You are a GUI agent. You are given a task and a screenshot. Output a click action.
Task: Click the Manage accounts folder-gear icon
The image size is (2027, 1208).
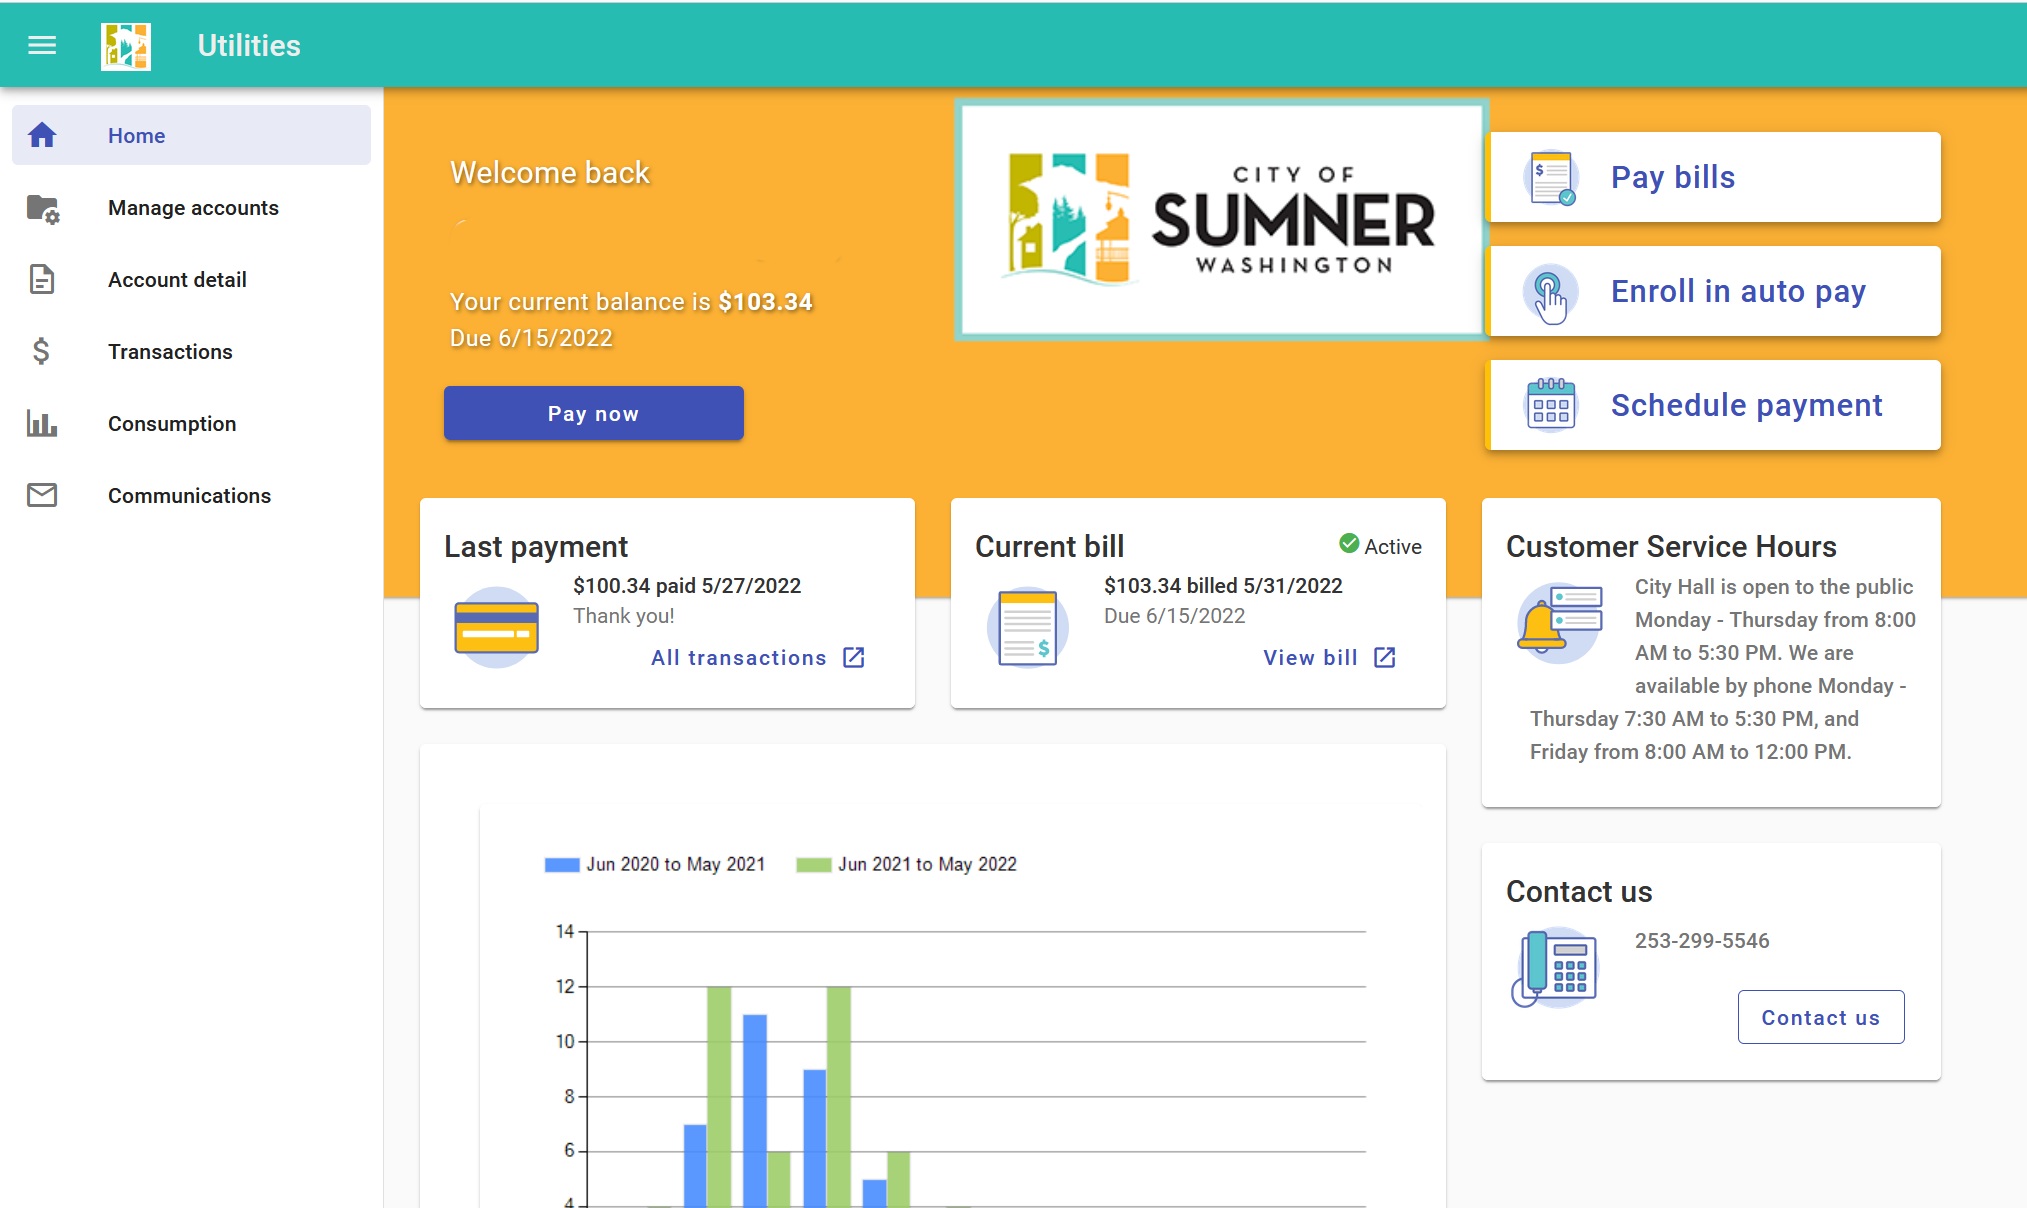(x=42, y=208)
